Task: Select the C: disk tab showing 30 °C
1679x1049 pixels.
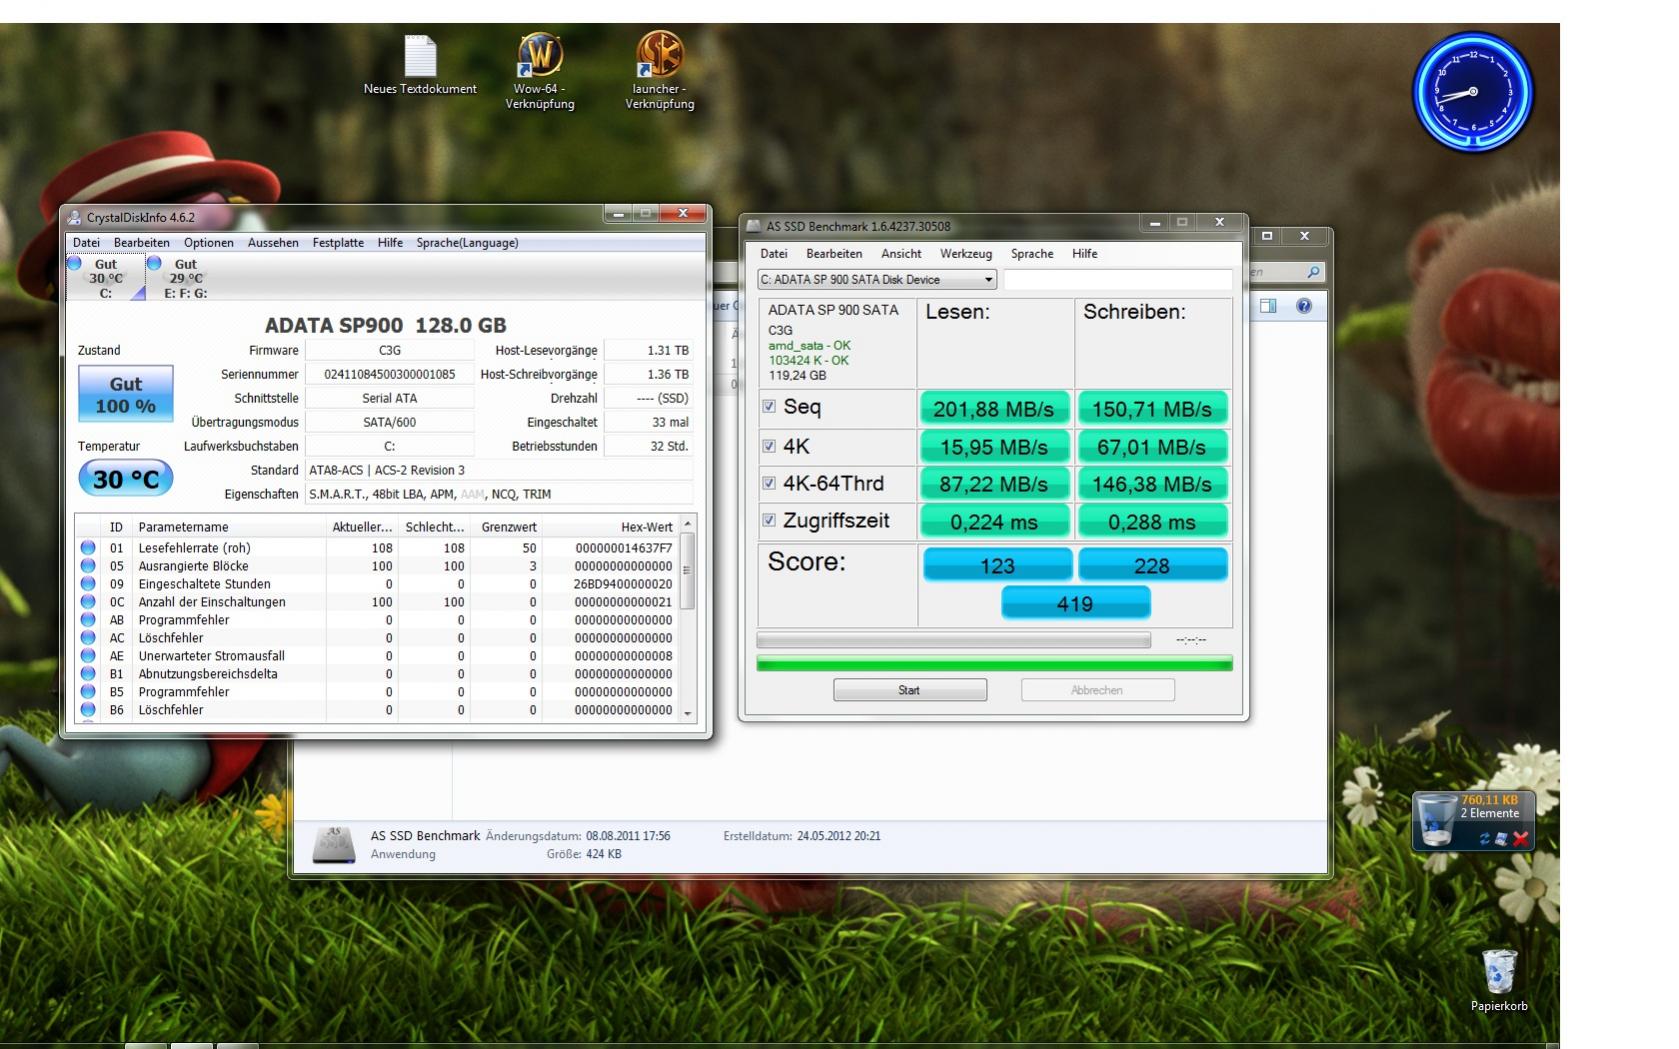Action: click(106, 278)
